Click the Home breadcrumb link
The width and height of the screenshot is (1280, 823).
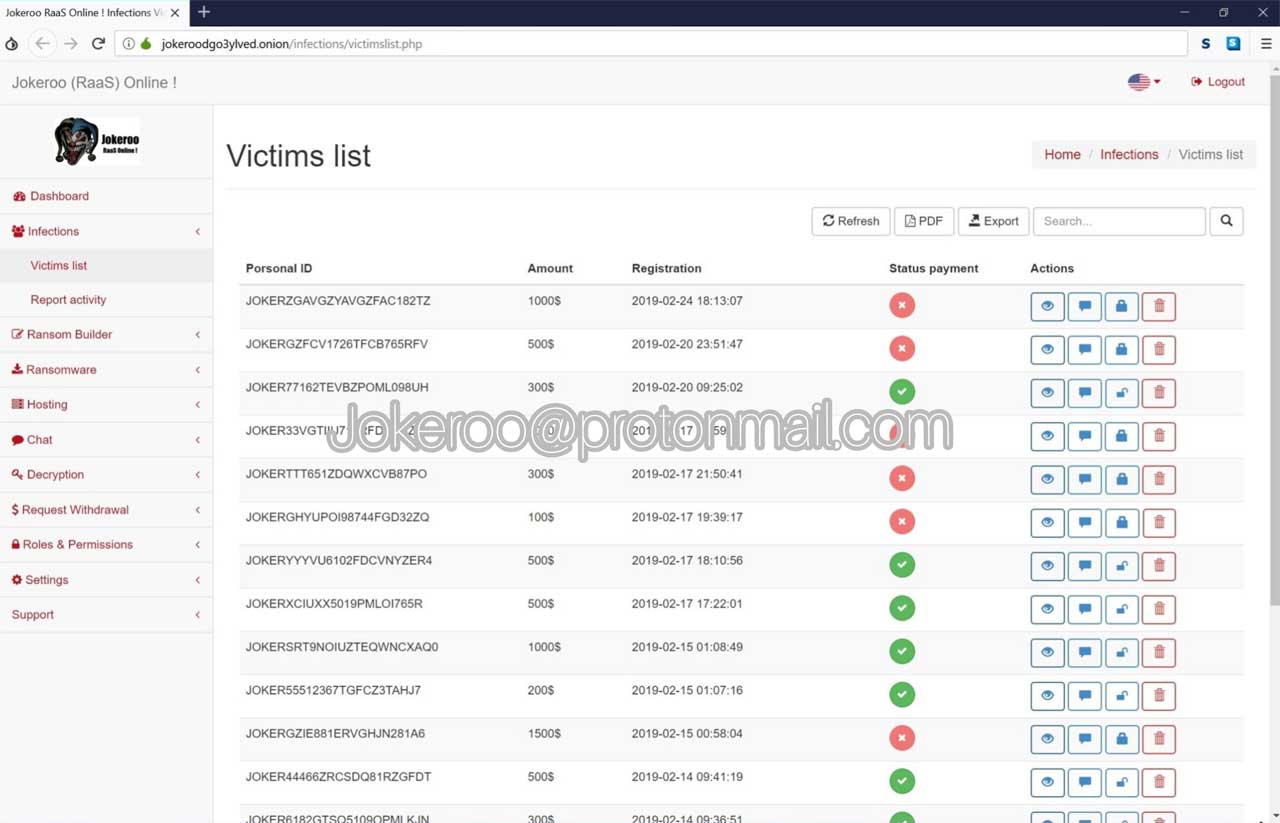tap(1062, 154)
